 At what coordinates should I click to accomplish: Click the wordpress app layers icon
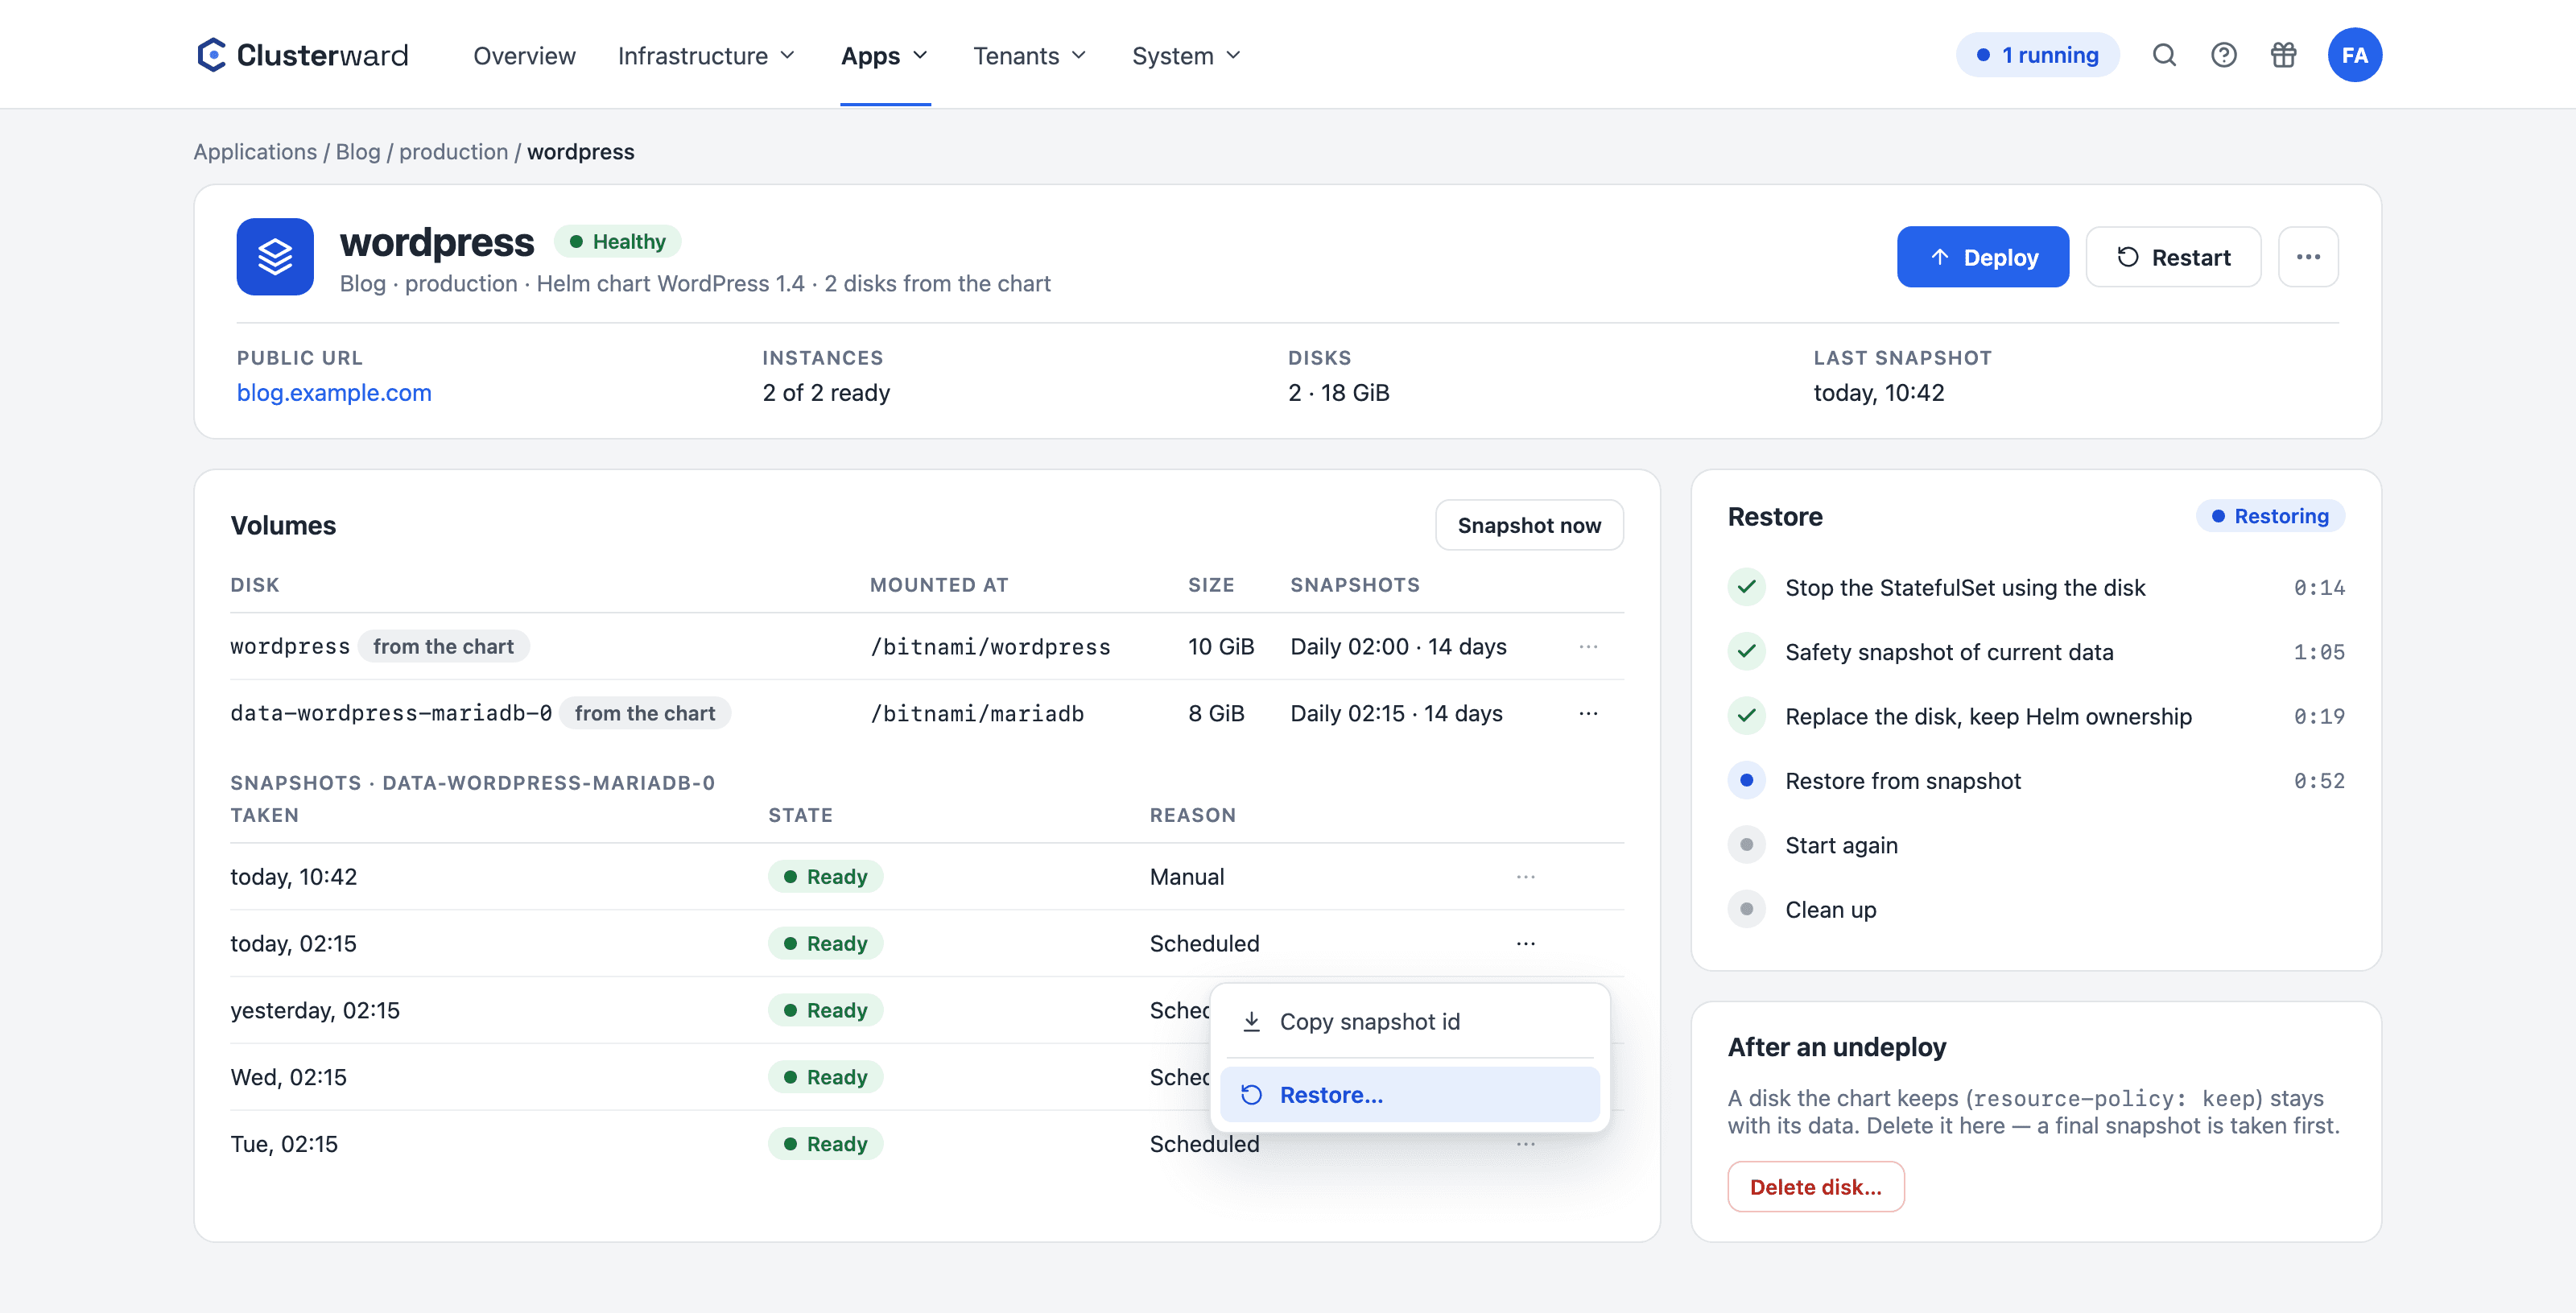[x=275, y=257]
